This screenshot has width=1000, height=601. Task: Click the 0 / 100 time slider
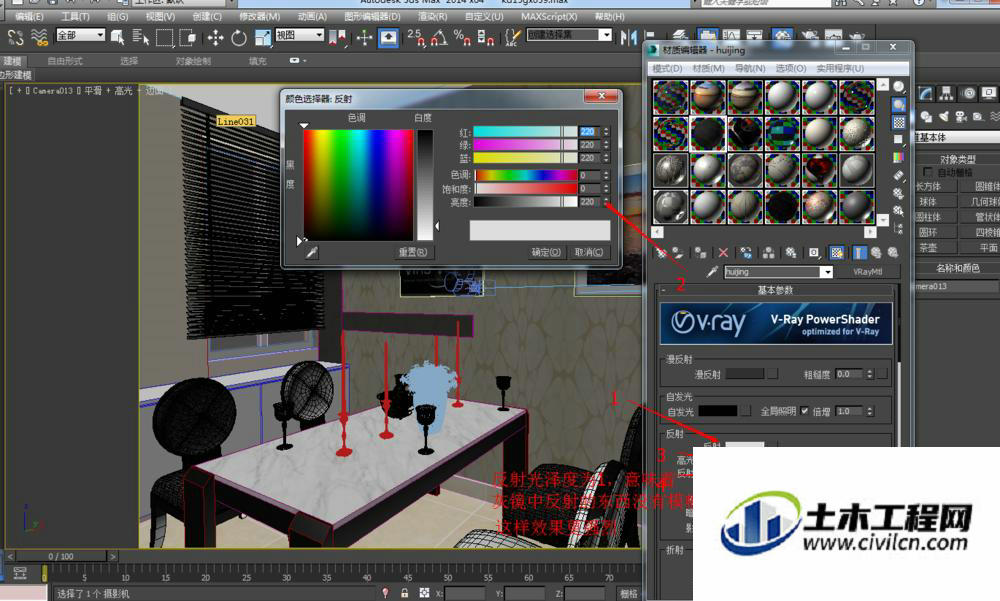tap(61, 556)
